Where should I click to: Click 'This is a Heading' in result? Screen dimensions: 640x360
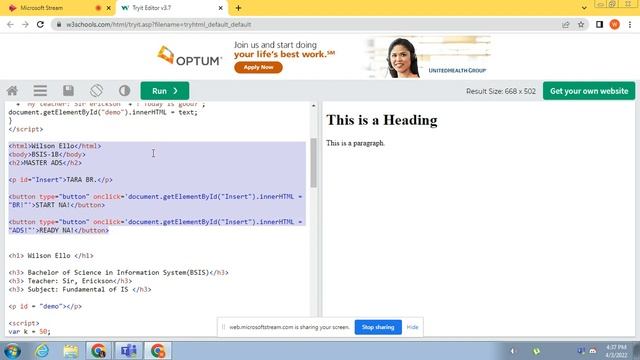(x=382, y=120)
